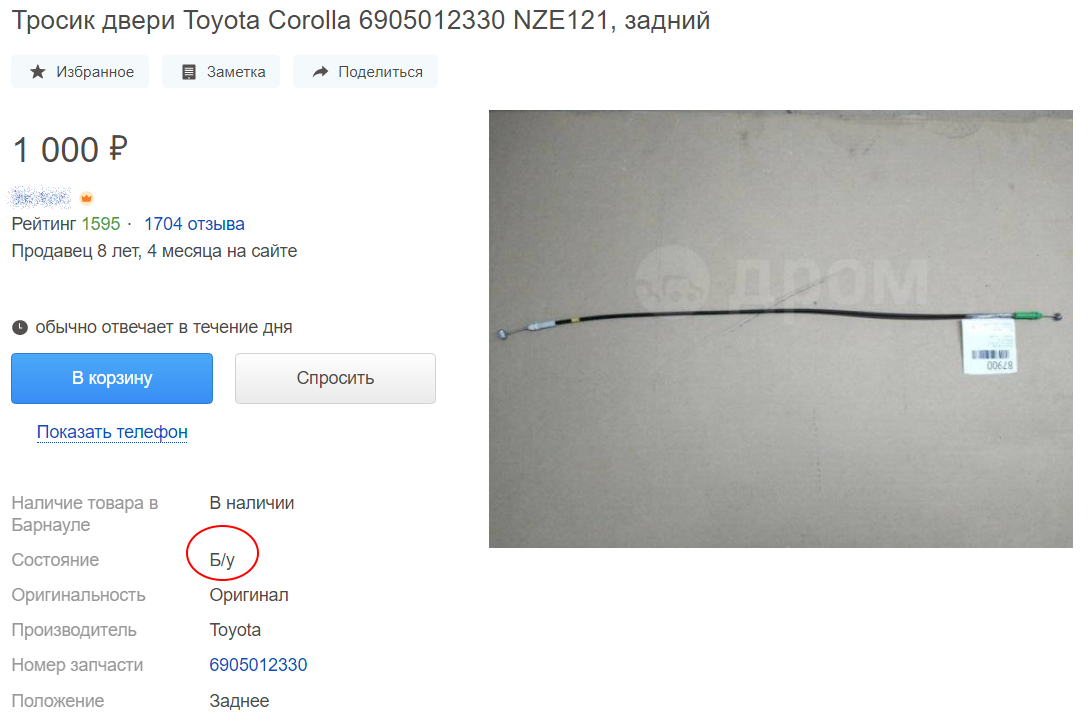Click the Избранное favorites button
Screen dimensions: 1091x722
coord(80,72)
